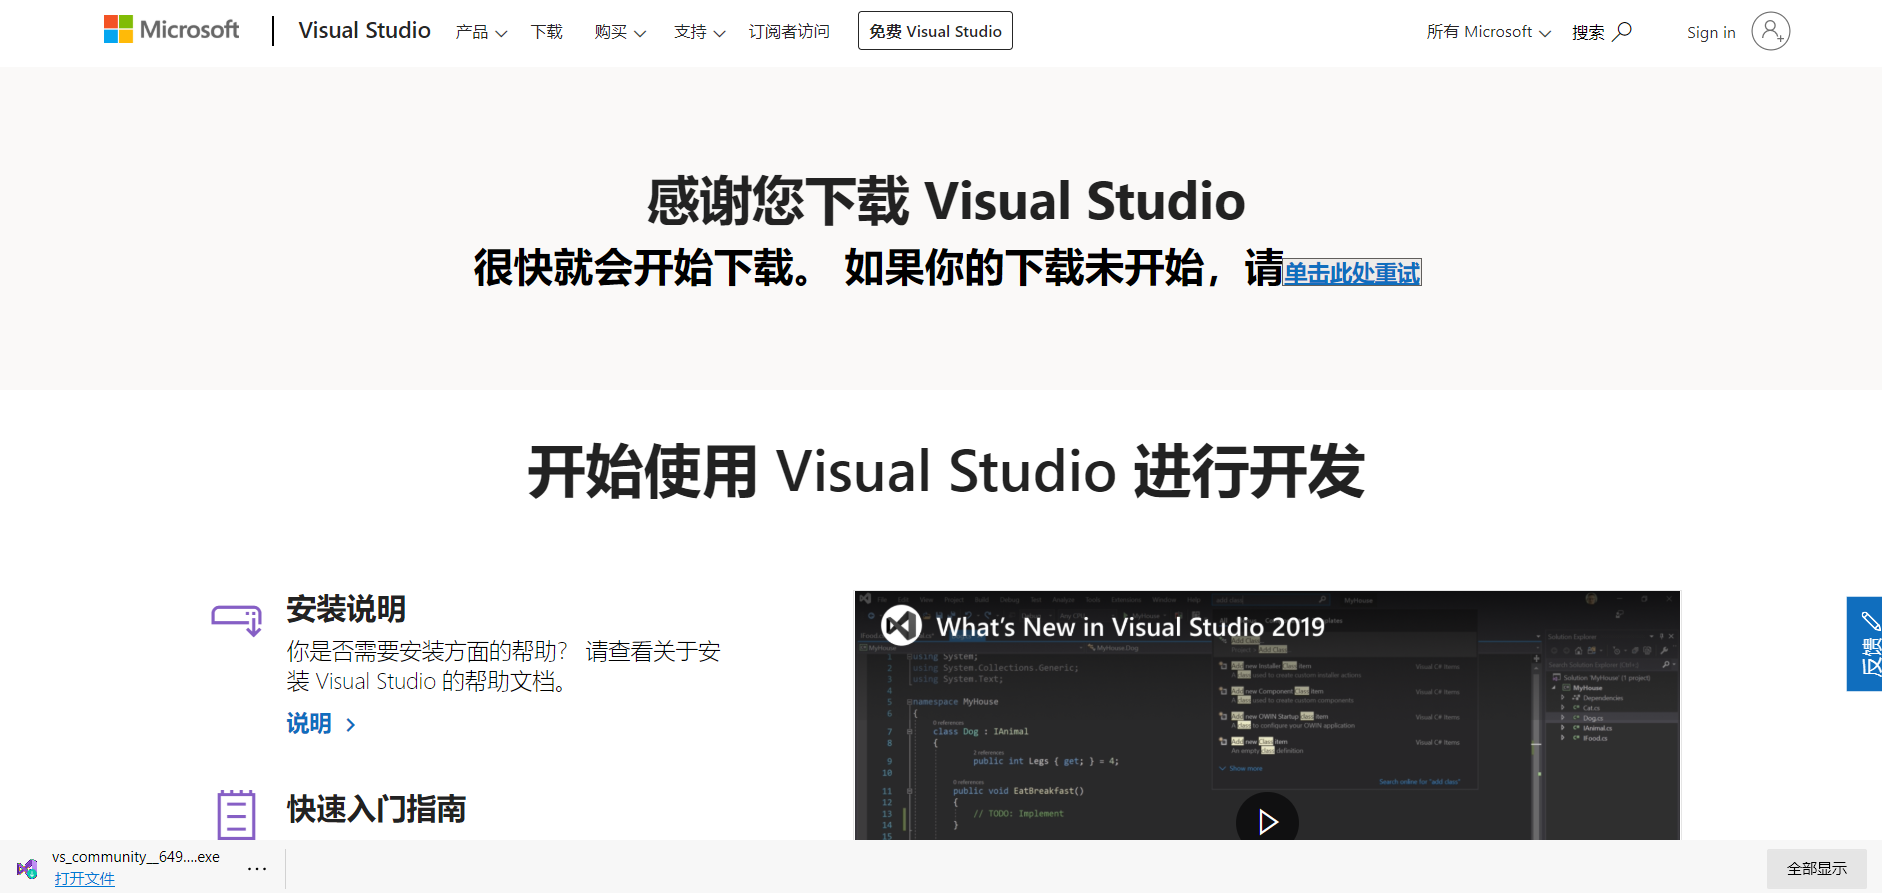Click the Sign in link
Viewport: 1882px width, 893px height.
tap(1711, 32)
